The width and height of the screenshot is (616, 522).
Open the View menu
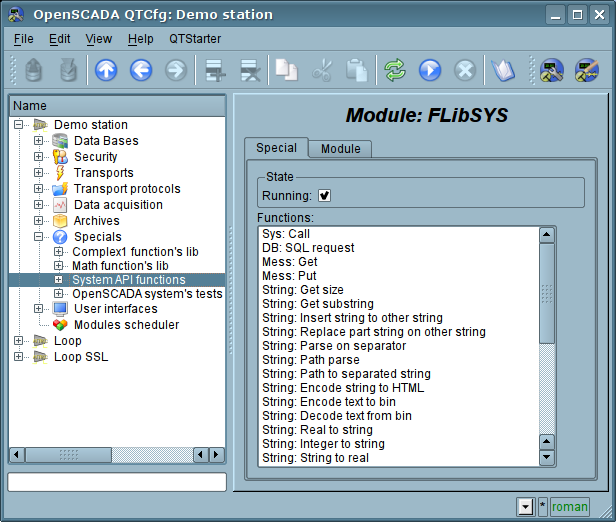point(99,39)
